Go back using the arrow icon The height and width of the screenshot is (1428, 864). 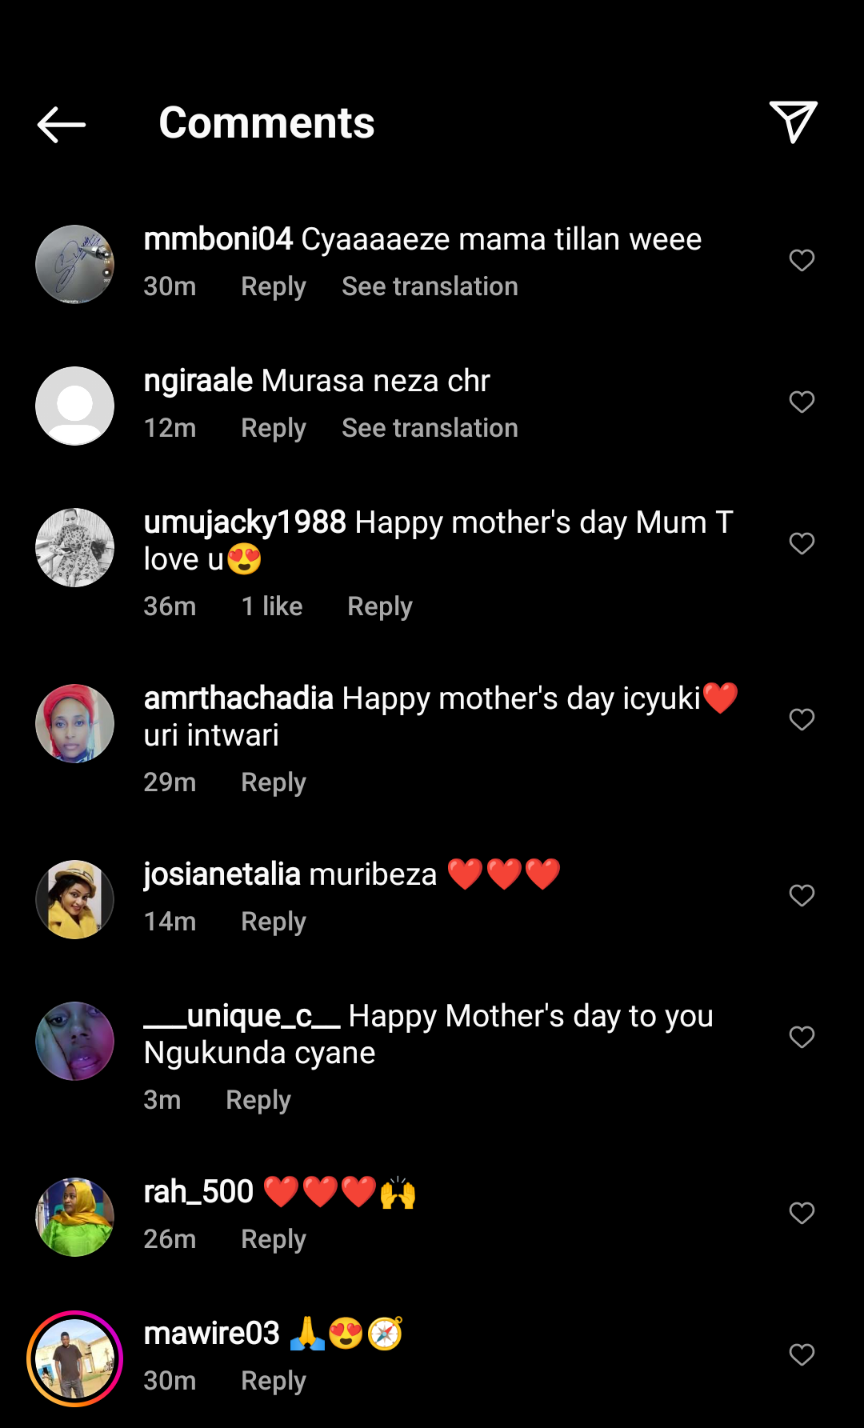click(x=61, y=124)
